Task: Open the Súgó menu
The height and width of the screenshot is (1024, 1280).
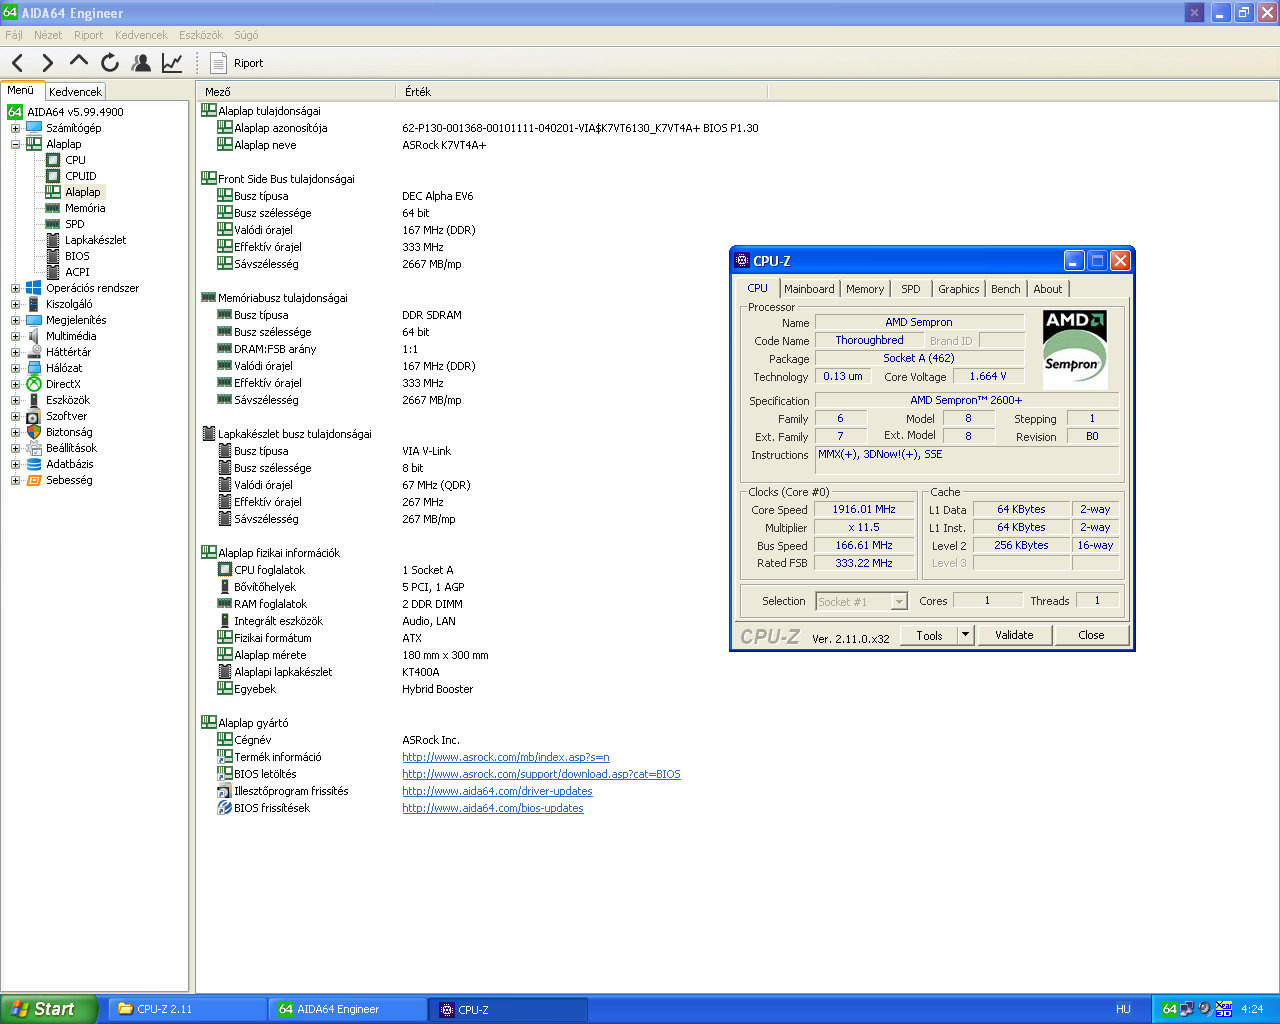Action: coord(246,35)
